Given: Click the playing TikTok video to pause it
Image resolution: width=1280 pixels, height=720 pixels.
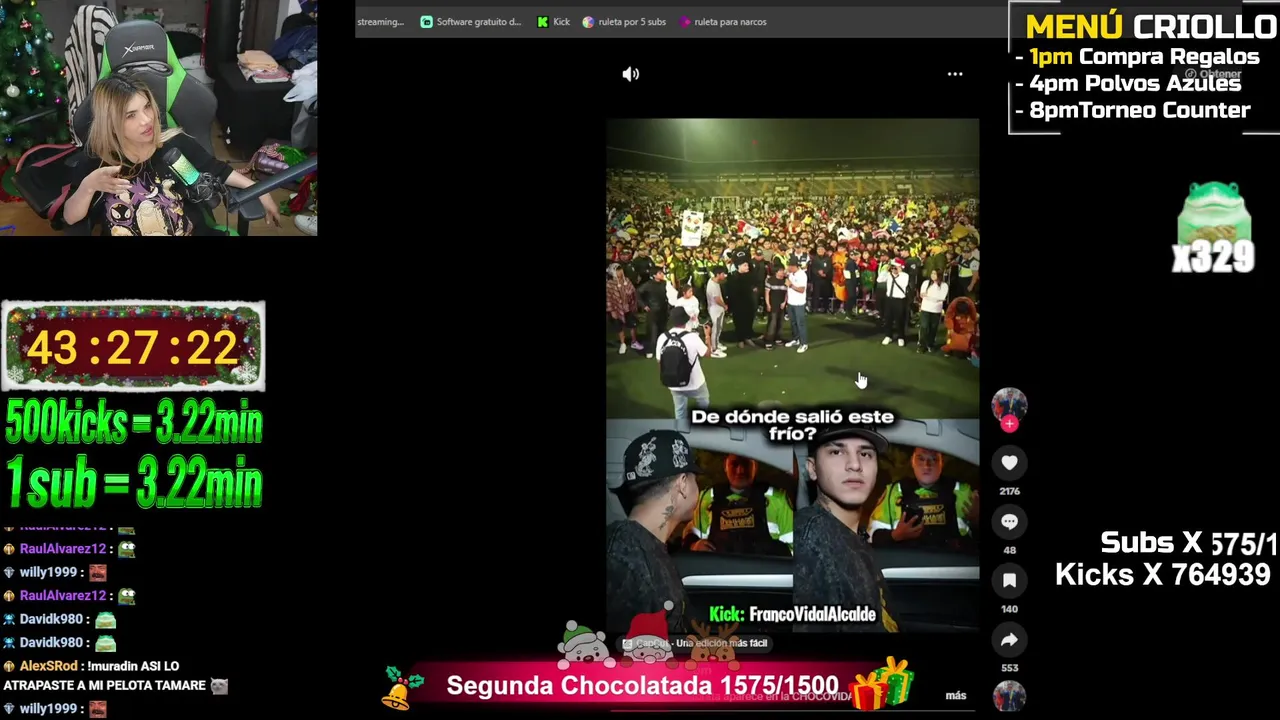Looking at the screenshot, I should point(792,375).
